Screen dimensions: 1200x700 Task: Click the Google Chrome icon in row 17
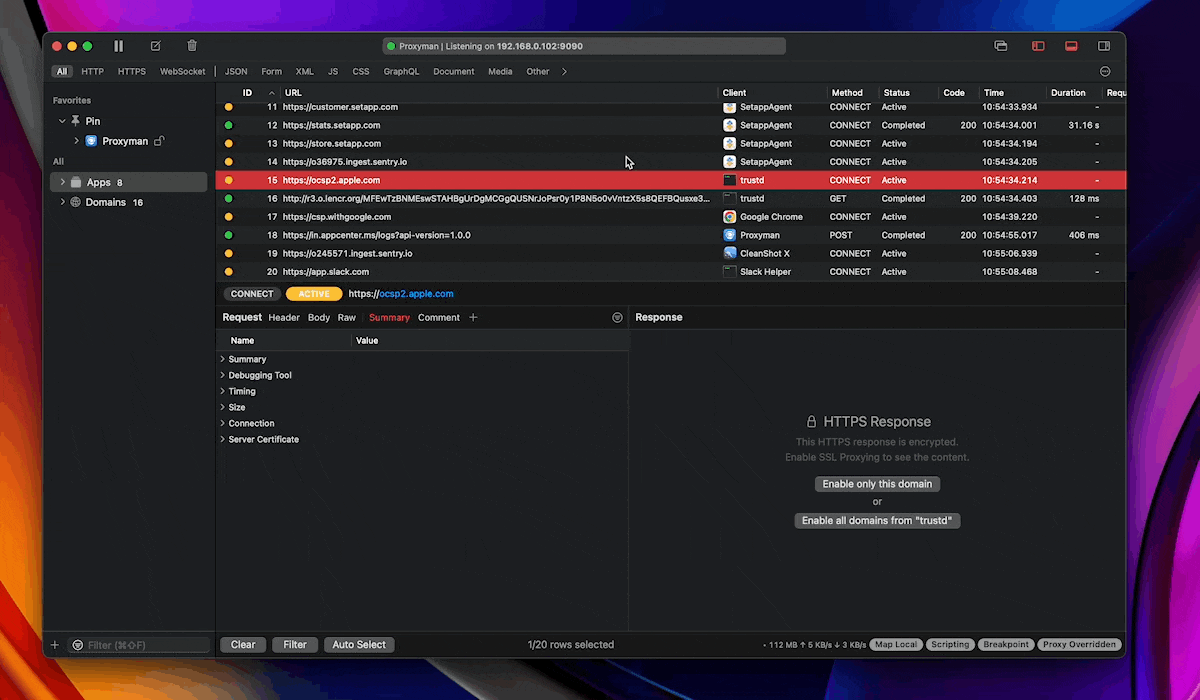click(730, 217)
